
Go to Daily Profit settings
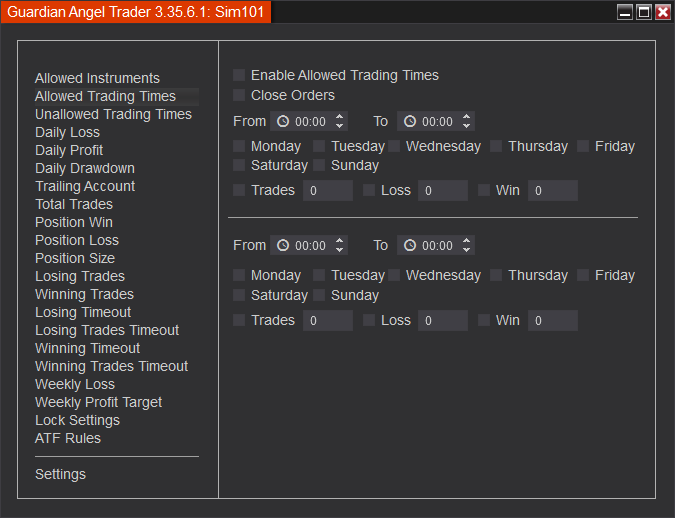coord(69,150)
